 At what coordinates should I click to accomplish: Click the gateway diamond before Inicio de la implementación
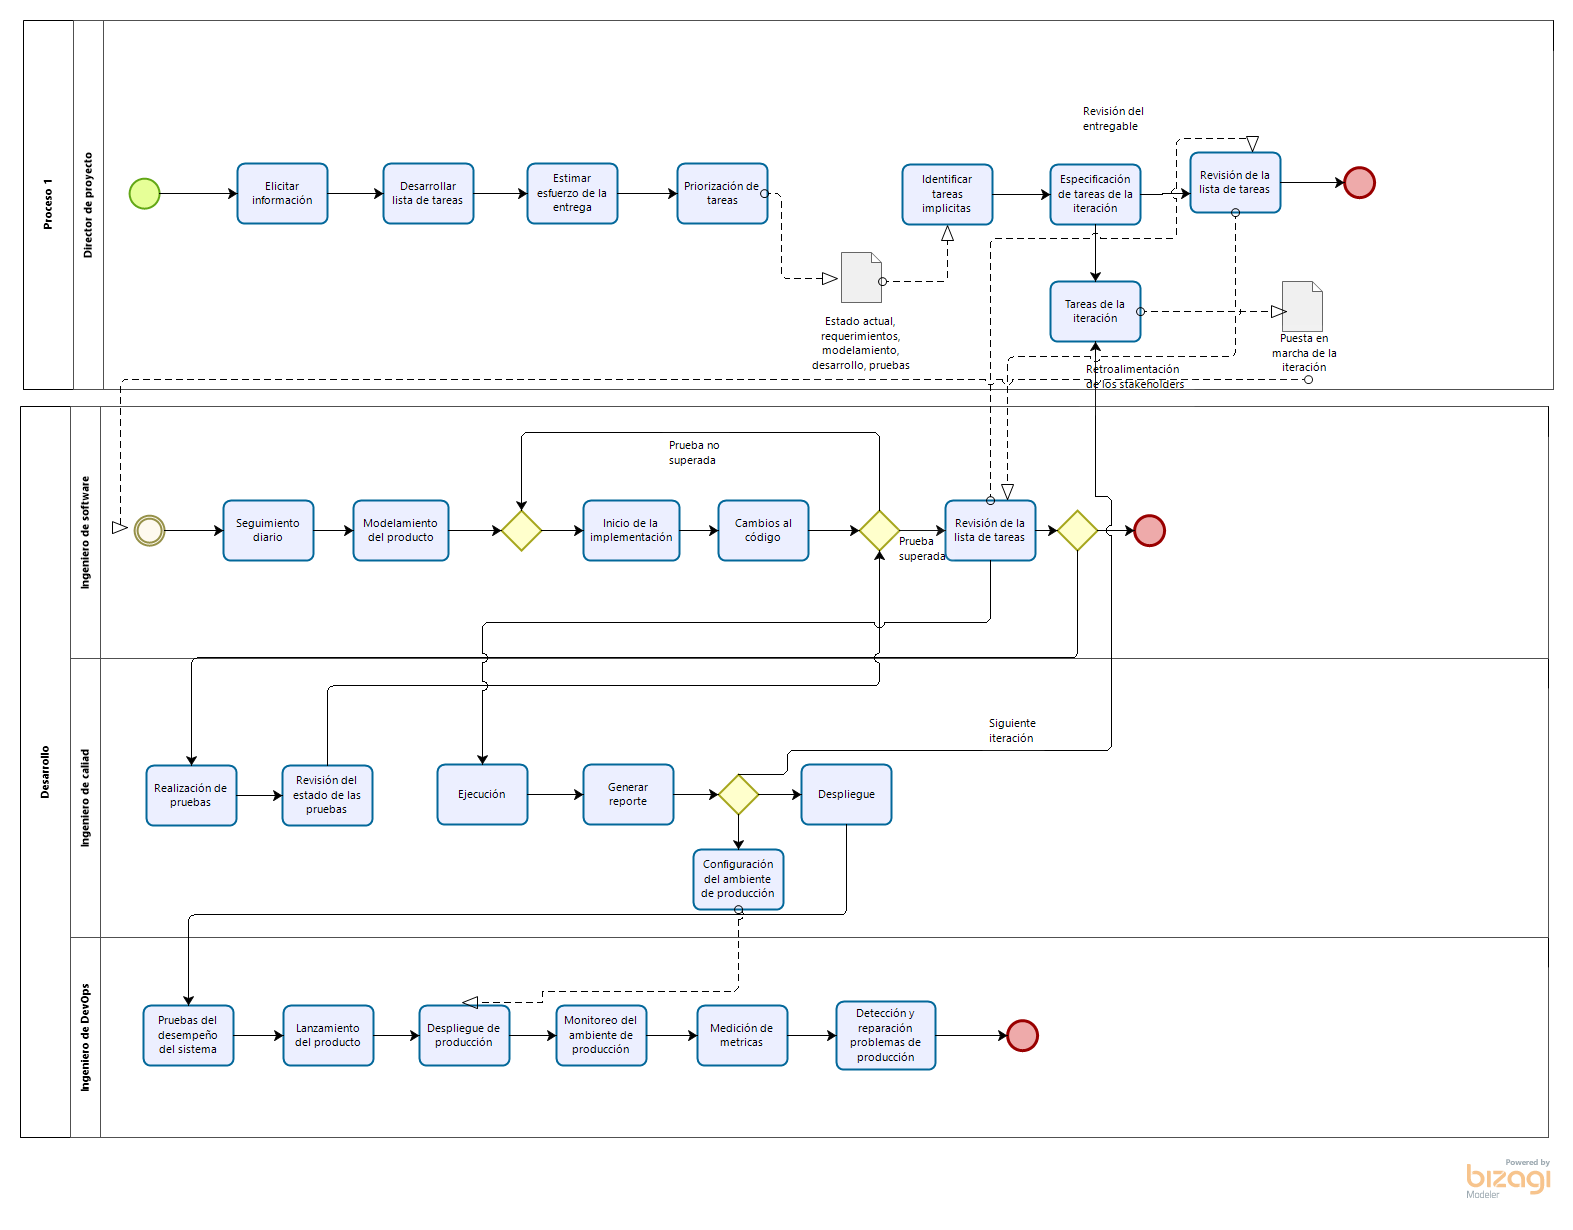pos(521,530)
